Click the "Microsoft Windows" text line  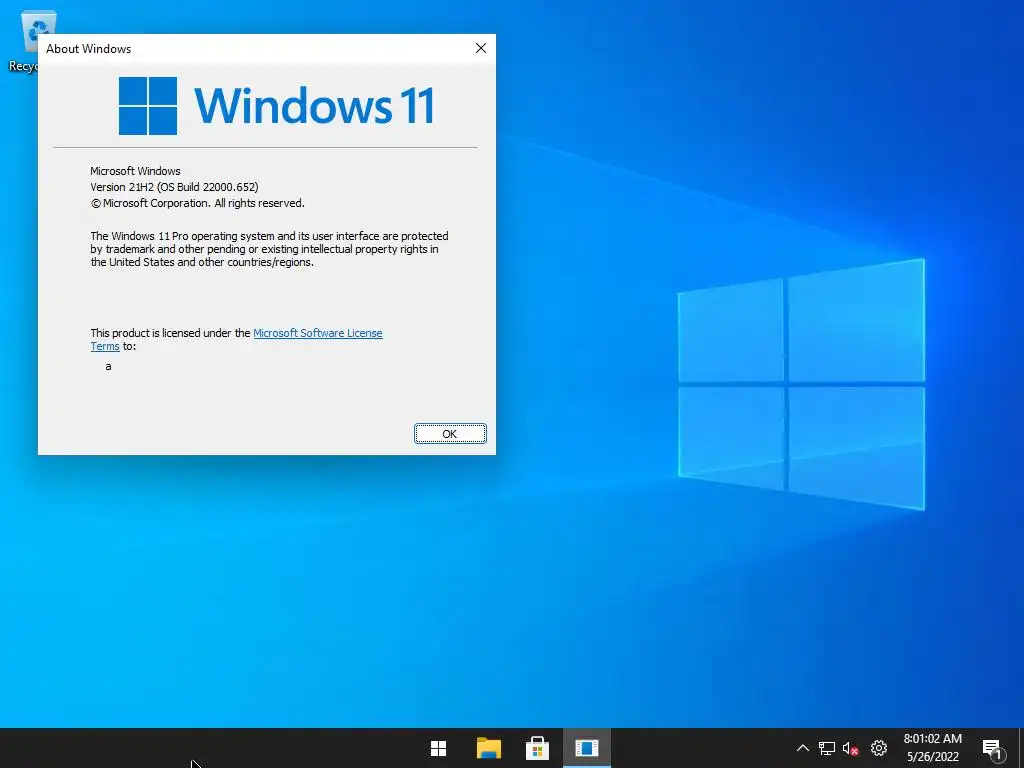click(135, 171)
